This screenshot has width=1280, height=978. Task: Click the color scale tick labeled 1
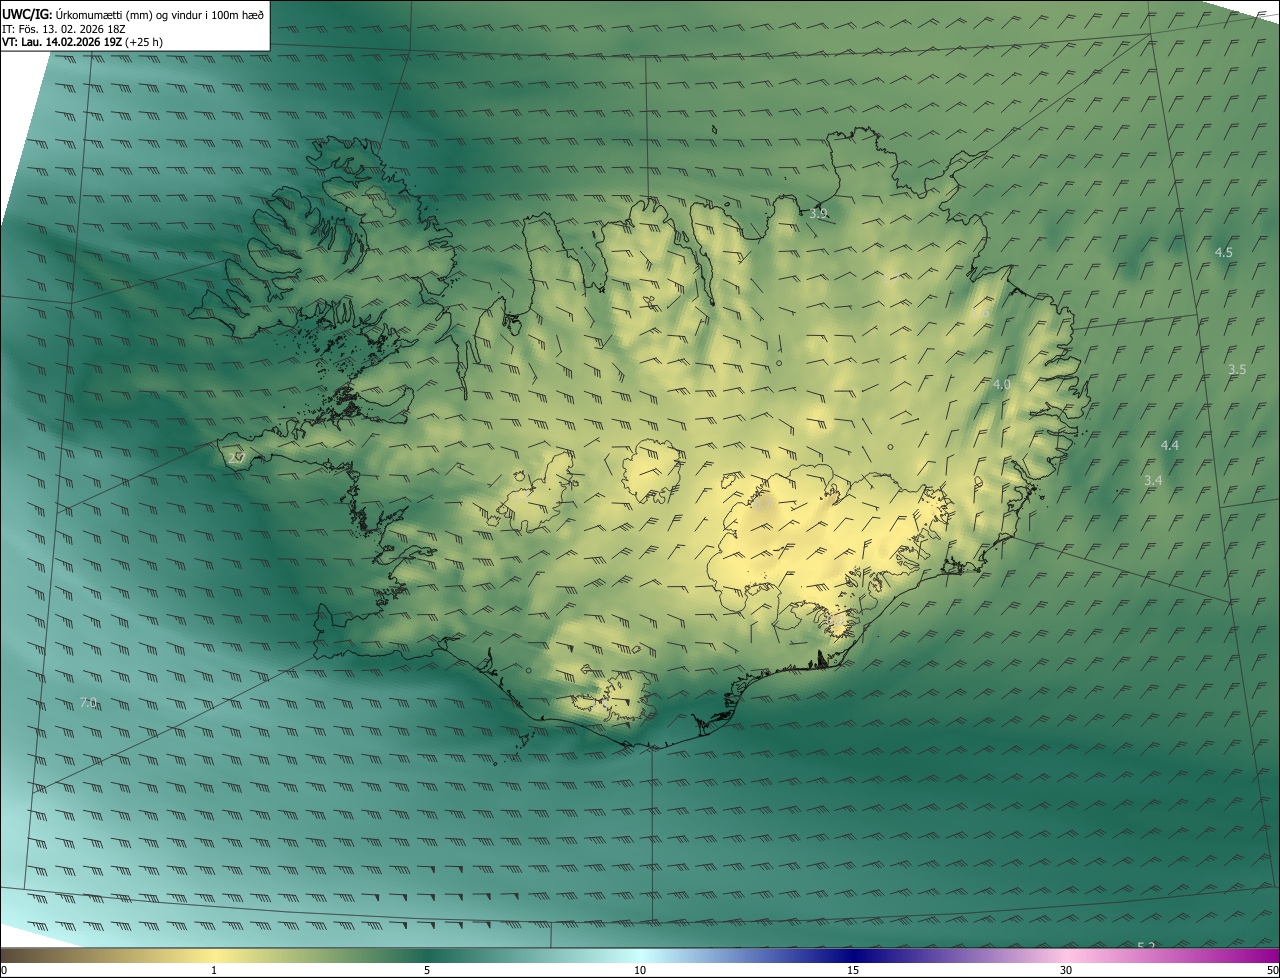pos(214,970)
